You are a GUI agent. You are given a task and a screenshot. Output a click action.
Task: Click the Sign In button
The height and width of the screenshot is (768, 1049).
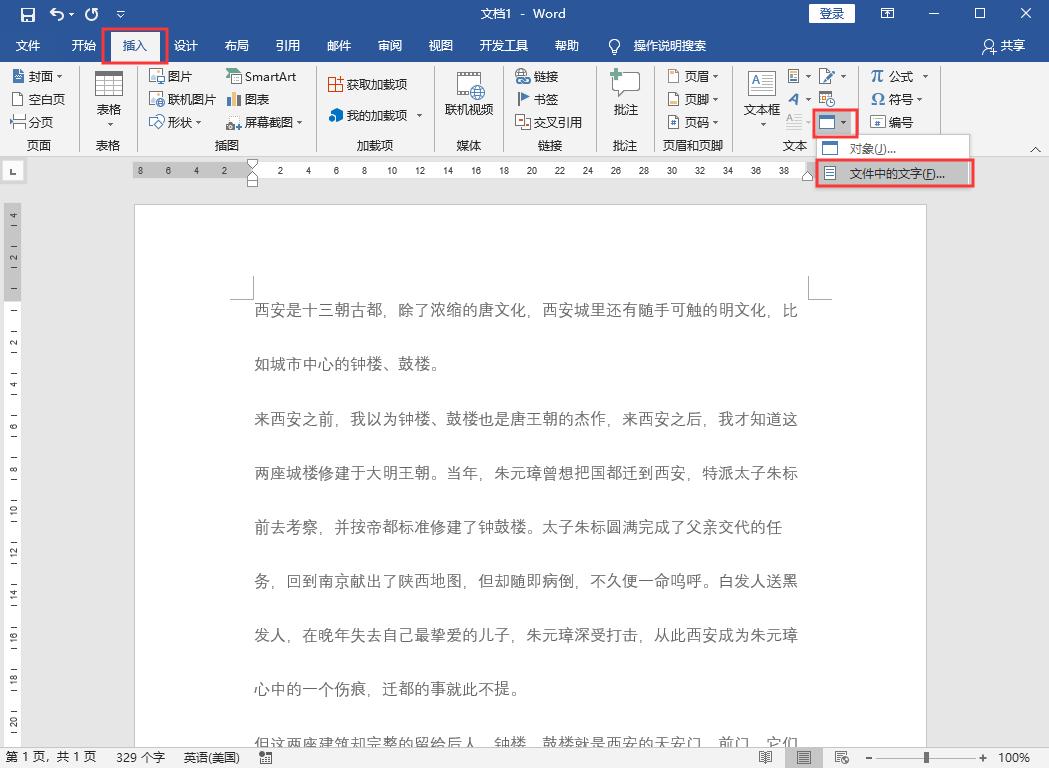(x=831, y=13)
